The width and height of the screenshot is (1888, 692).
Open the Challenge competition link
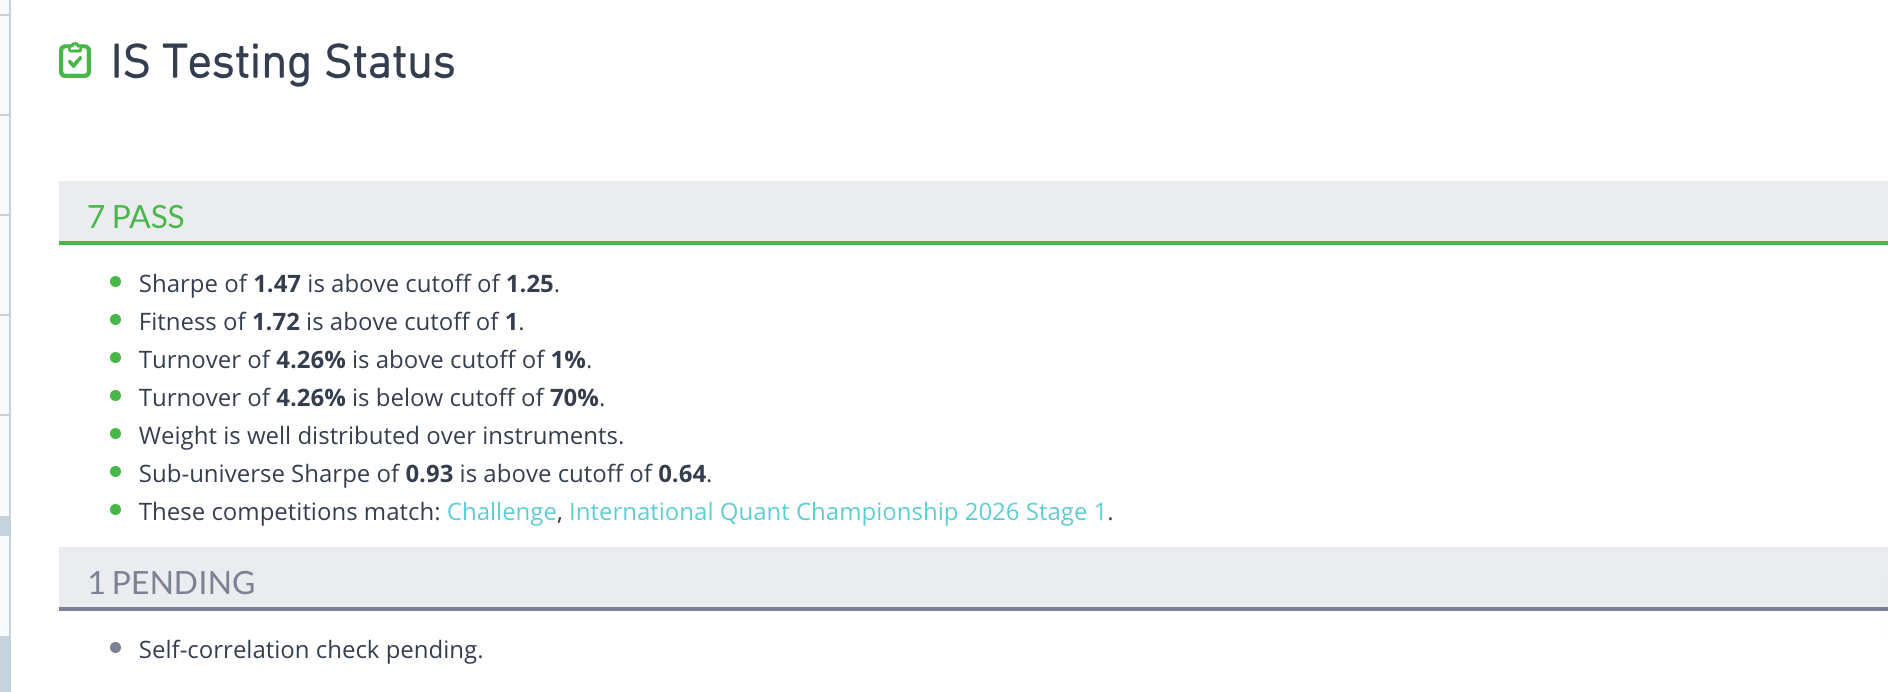click(501, 512)
